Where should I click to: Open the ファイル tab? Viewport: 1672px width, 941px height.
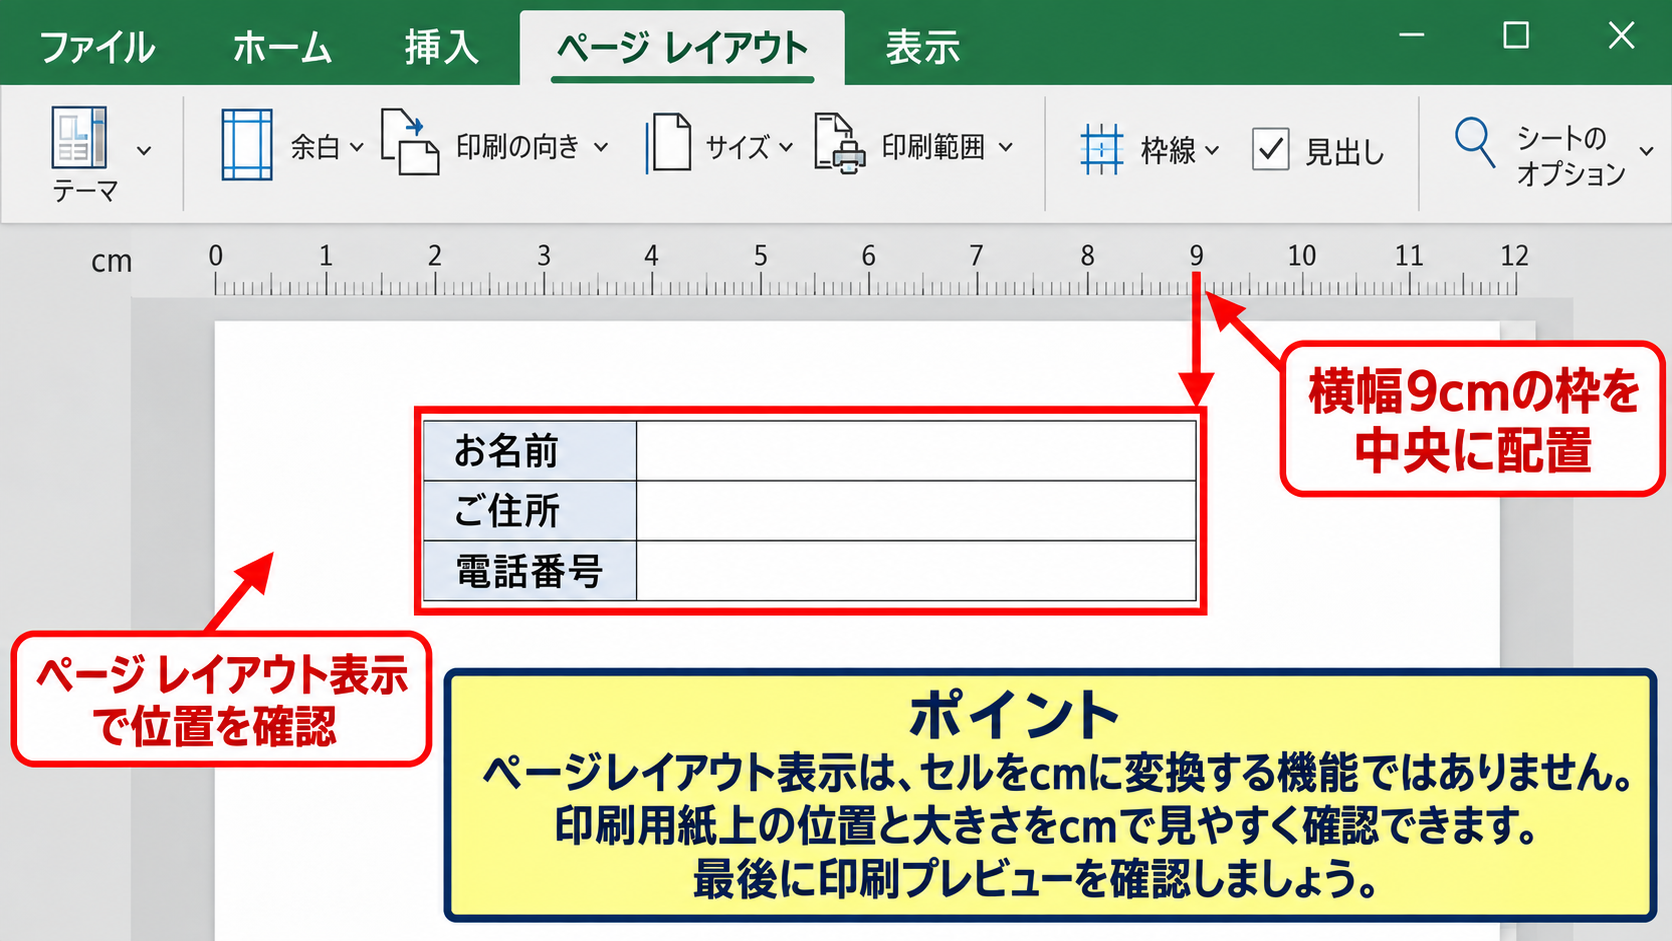(x=97, y=47)
